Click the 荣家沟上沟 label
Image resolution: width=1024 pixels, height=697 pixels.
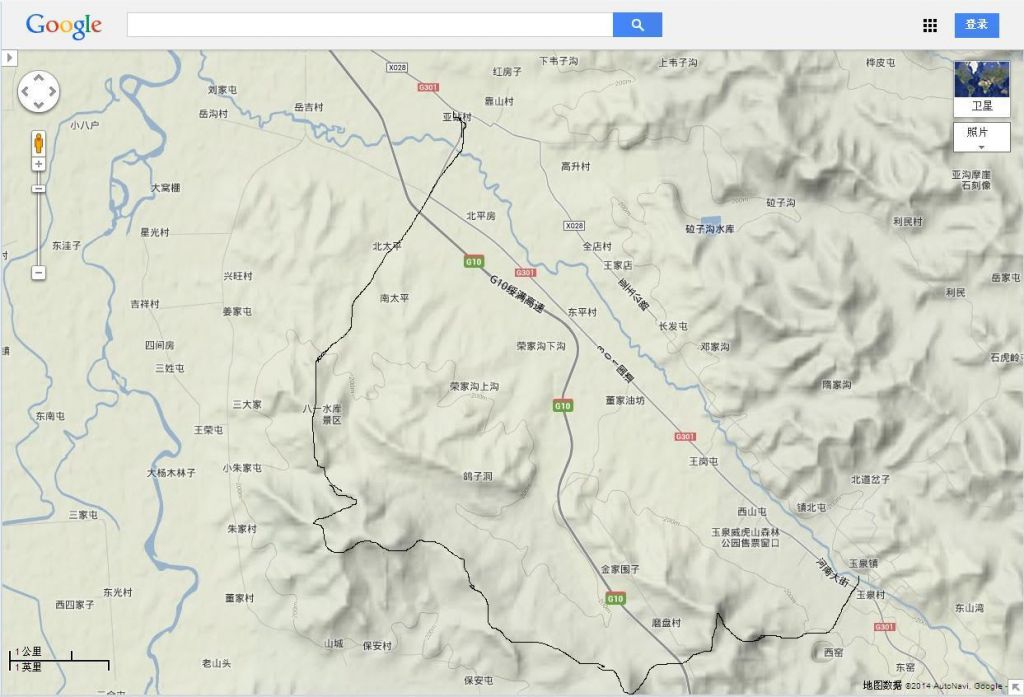coord(474,386)
